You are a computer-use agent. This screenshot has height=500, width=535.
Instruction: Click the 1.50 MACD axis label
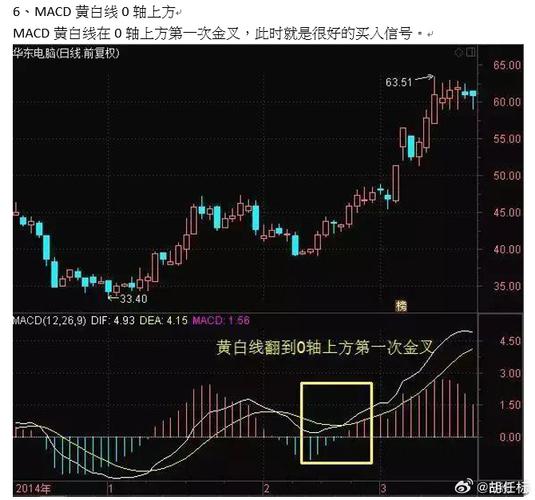point(510,405)
